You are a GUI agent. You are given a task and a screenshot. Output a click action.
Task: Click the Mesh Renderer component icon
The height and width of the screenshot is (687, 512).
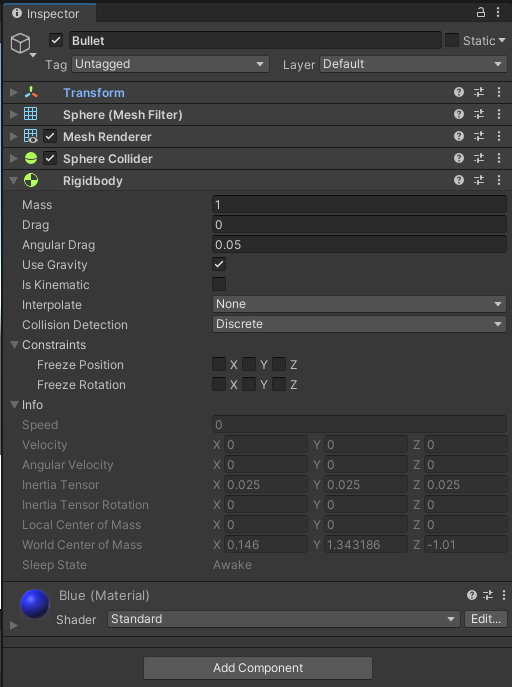[31, 136]
